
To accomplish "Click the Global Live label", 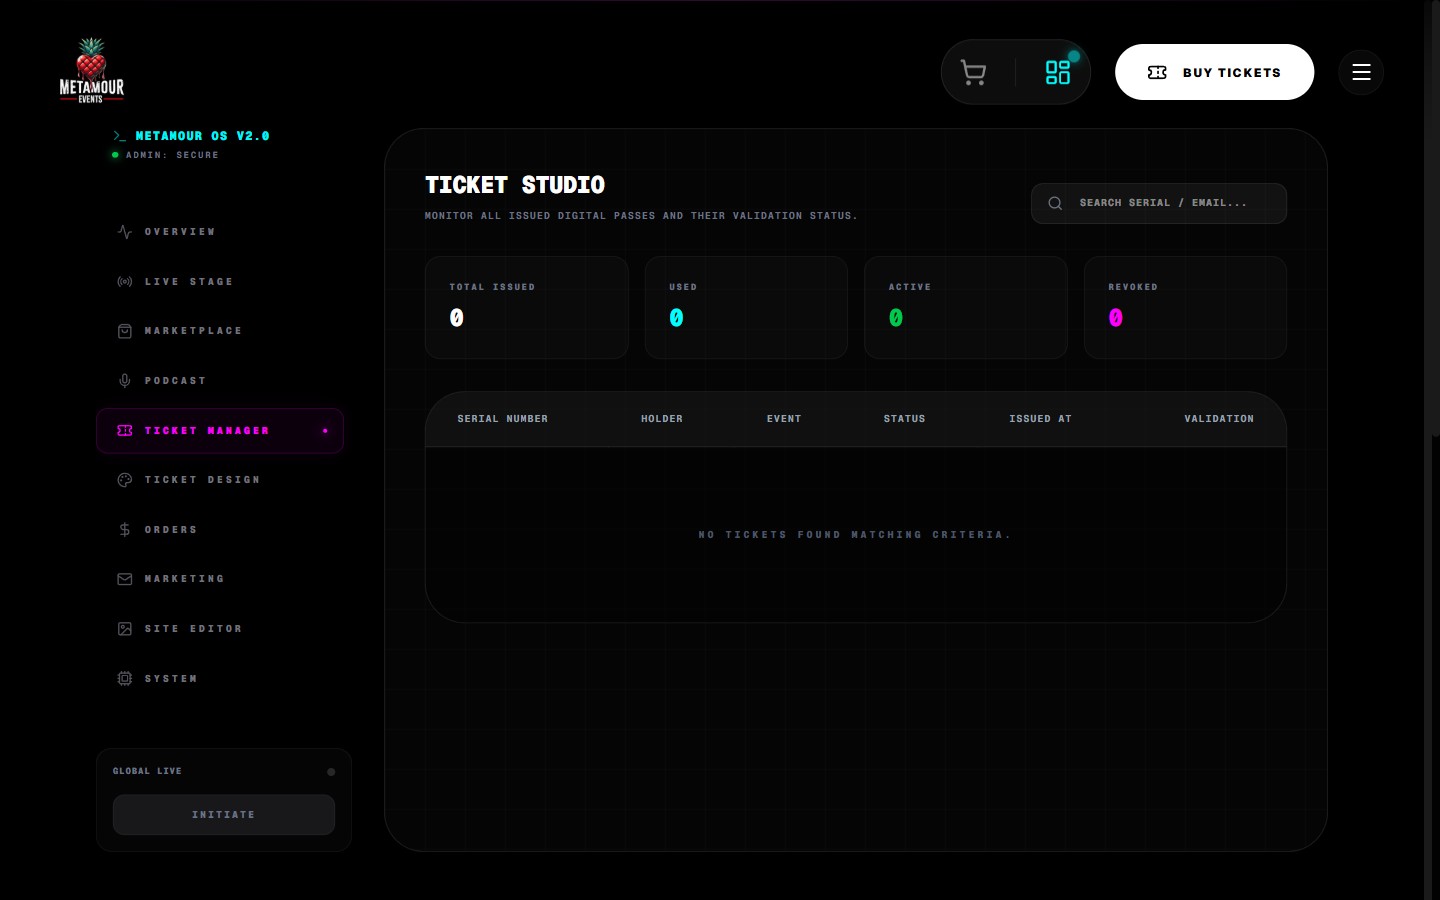I will [147, 771].
